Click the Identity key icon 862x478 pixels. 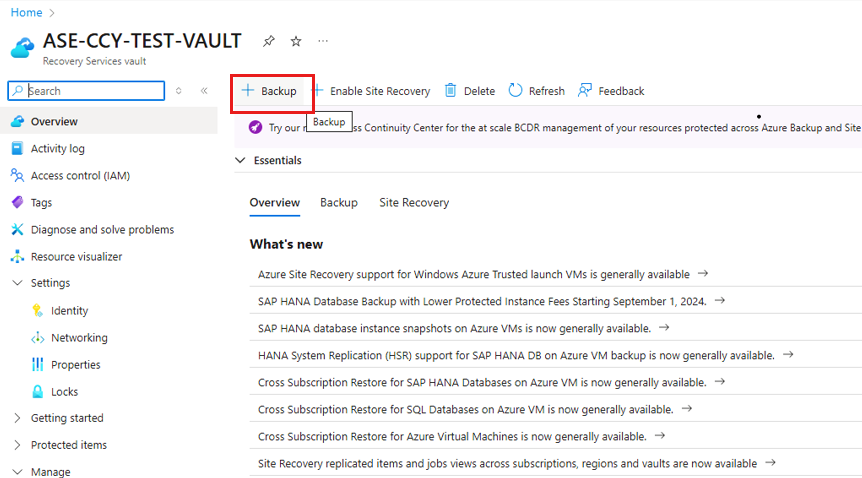pyautogui.click(x=37, y=310)
